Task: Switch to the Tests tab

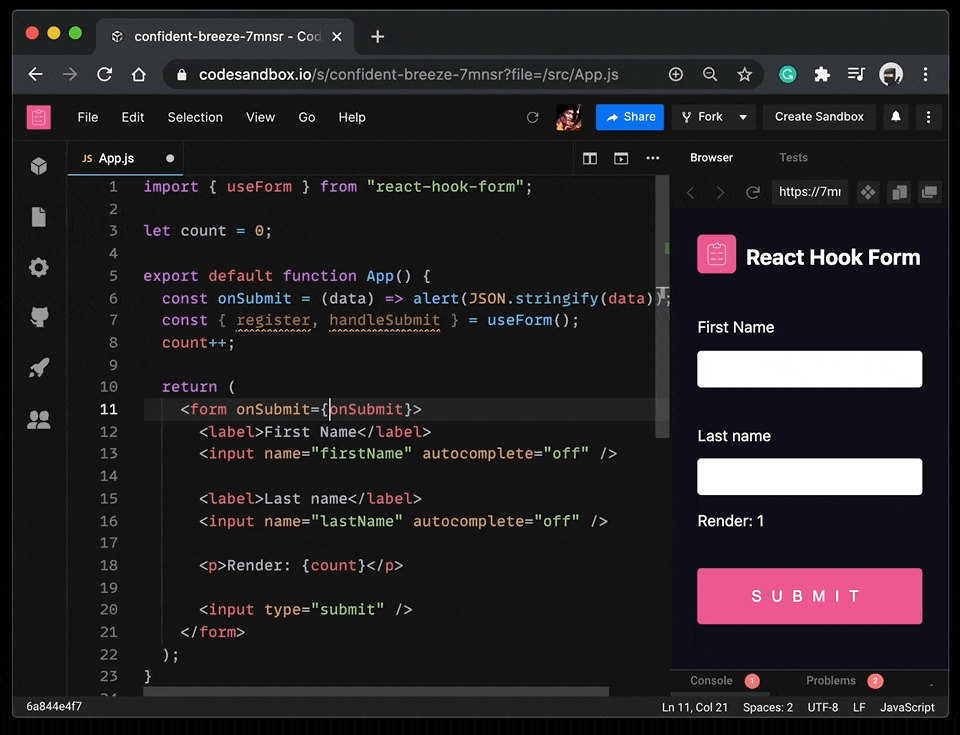Action: coord(793,158)
